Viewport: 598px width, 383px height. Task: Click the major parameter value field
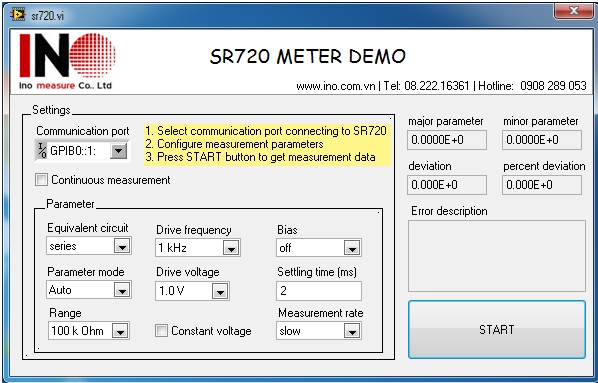click(x=447, y=140)
